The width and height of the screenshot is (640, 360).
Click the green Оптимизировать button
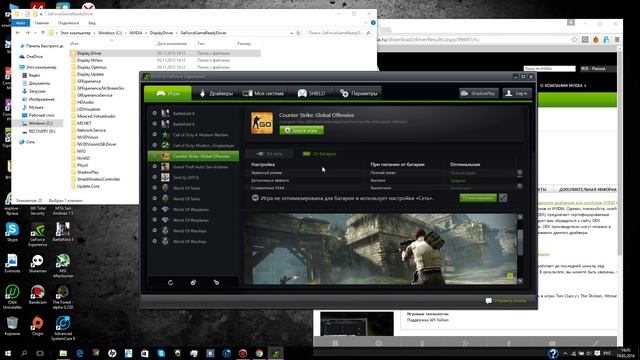point(478,198)
